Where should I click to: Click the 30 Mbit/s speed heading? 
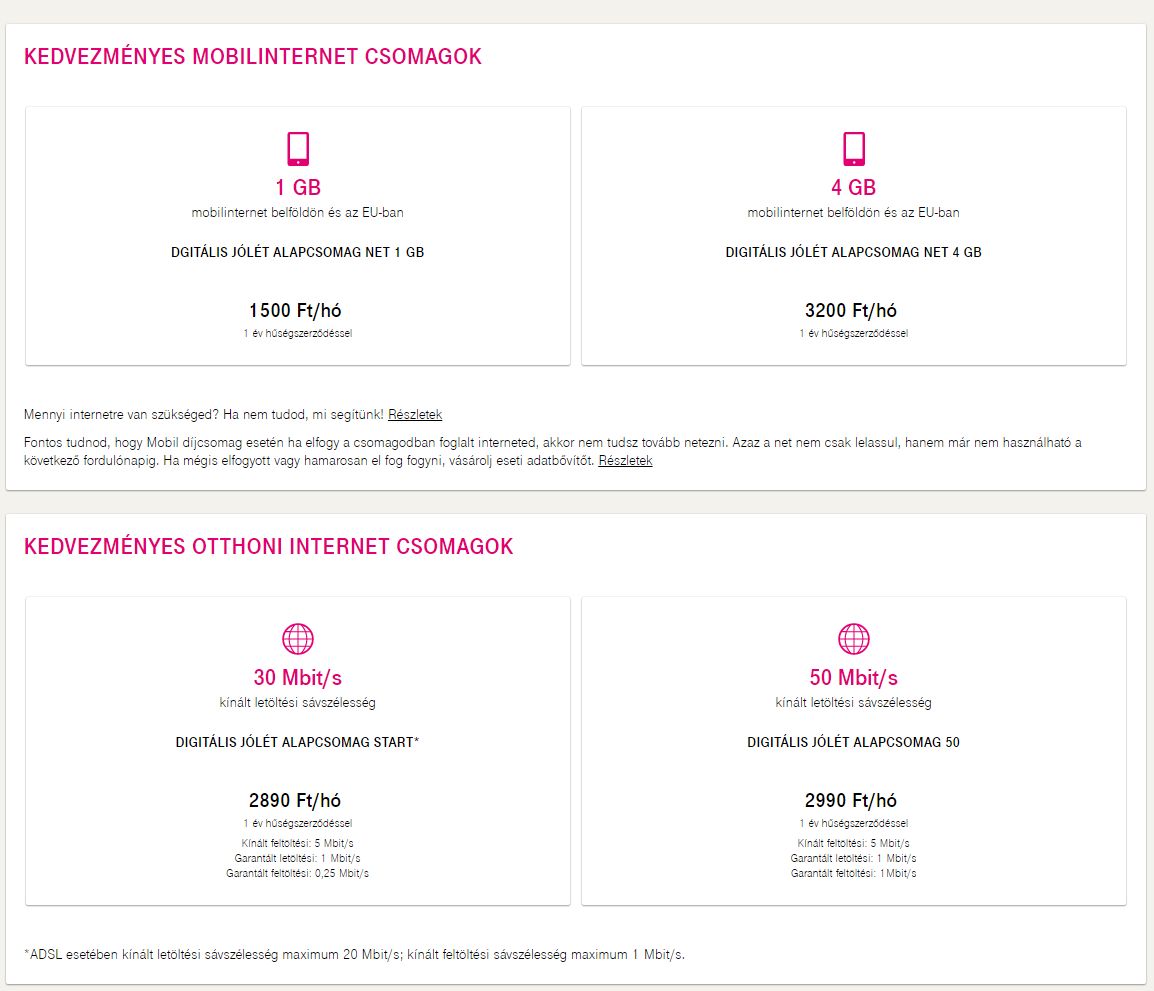pyautogui.click(x=298, y=678)
